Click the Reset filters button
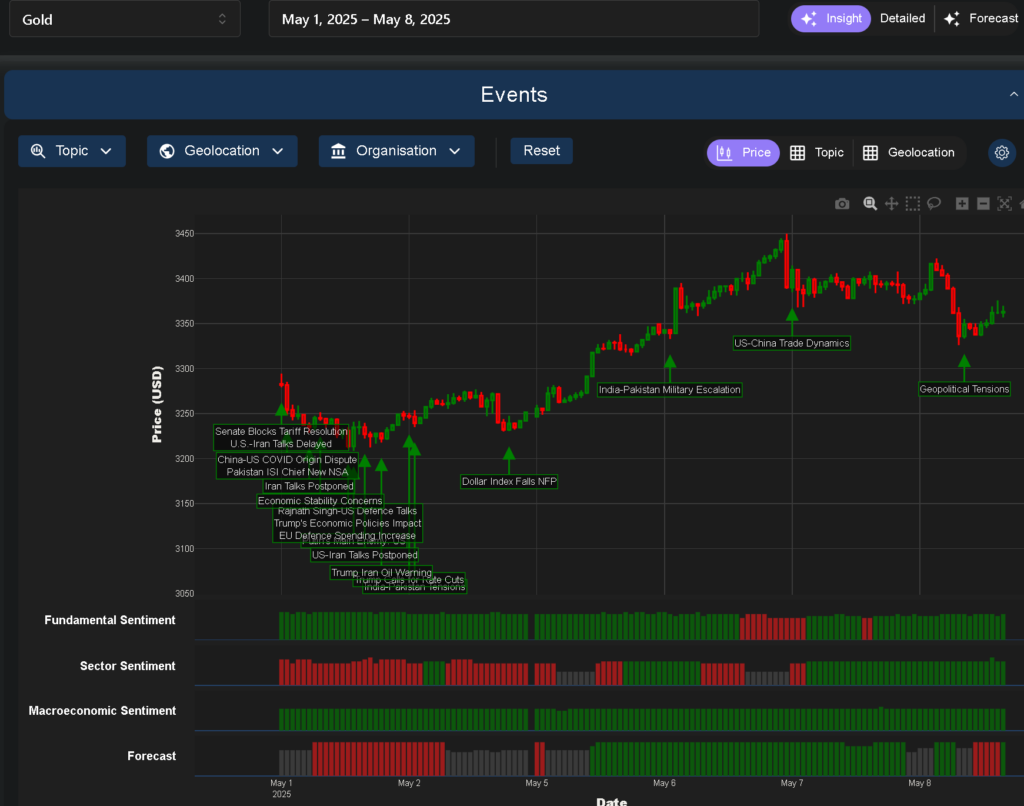The width and height of the screenshot is (1024, 806). (541, 151)
